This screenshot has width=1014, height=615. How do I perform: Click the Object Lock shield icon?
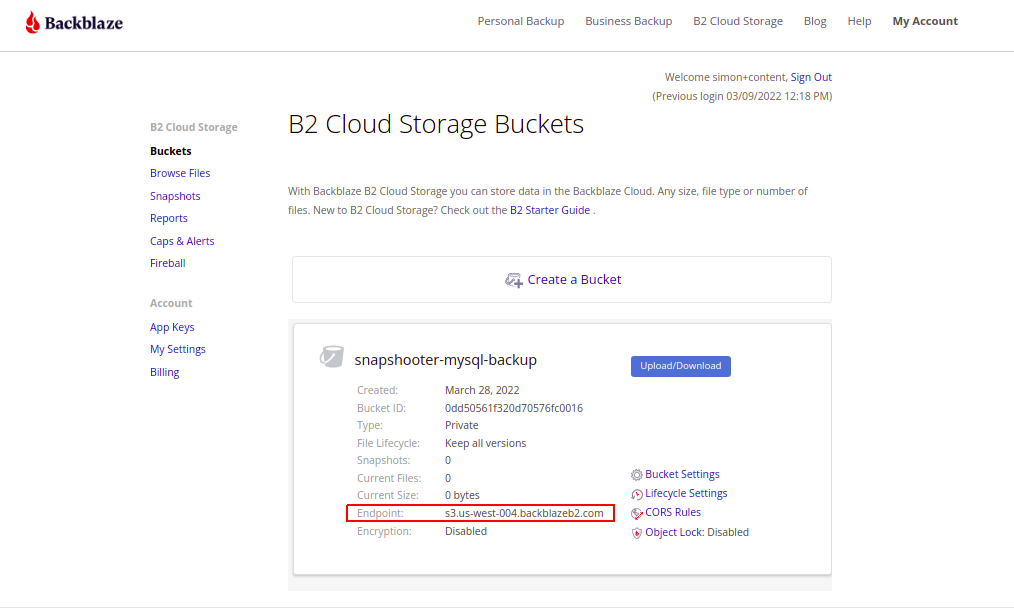tap(637, 533)
